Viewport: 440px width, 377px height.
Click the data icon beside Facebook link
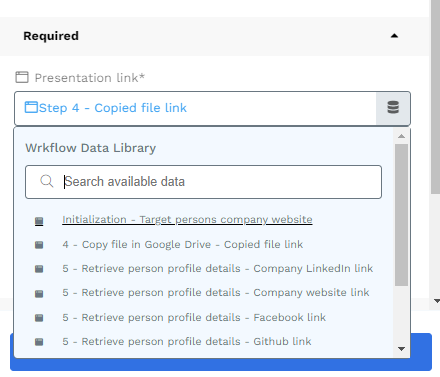(x=39, y=318)
